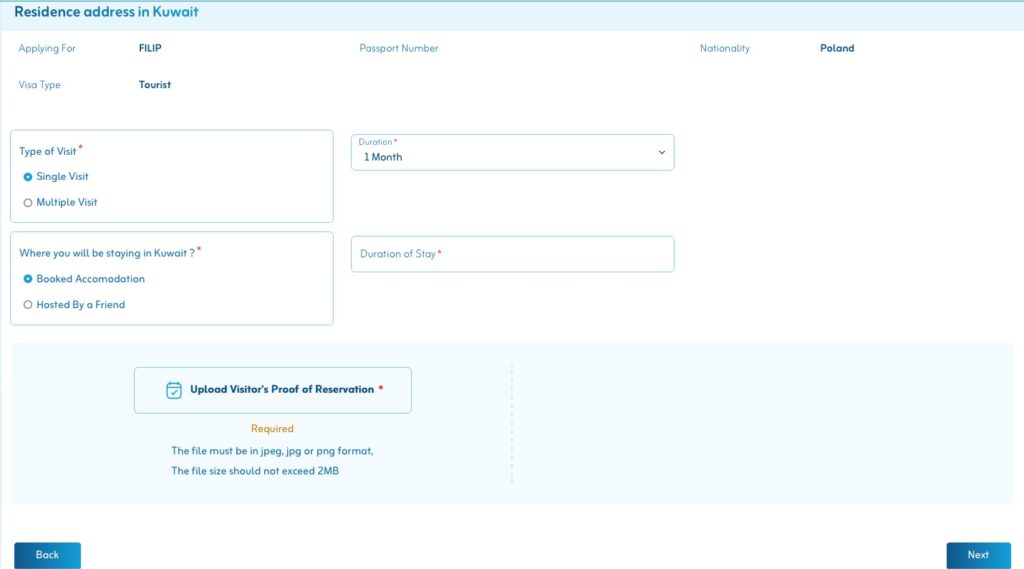Viewport: 1024px width, 569px height.
Task: Pick the Hosted By a Friend option
Action: tap(28, 305)
